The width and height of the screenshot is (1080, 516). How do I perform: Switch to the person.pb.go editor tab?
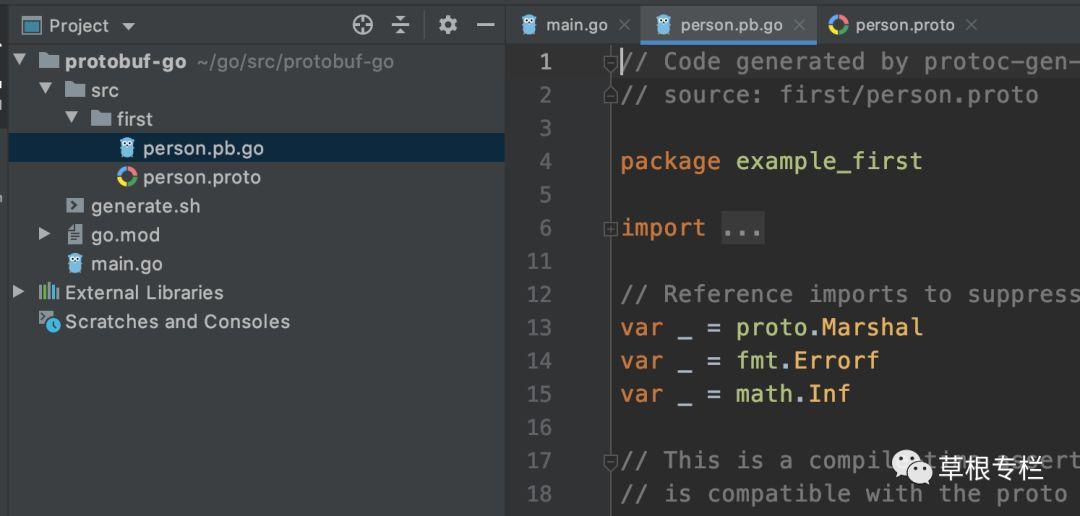coord(731,25)
